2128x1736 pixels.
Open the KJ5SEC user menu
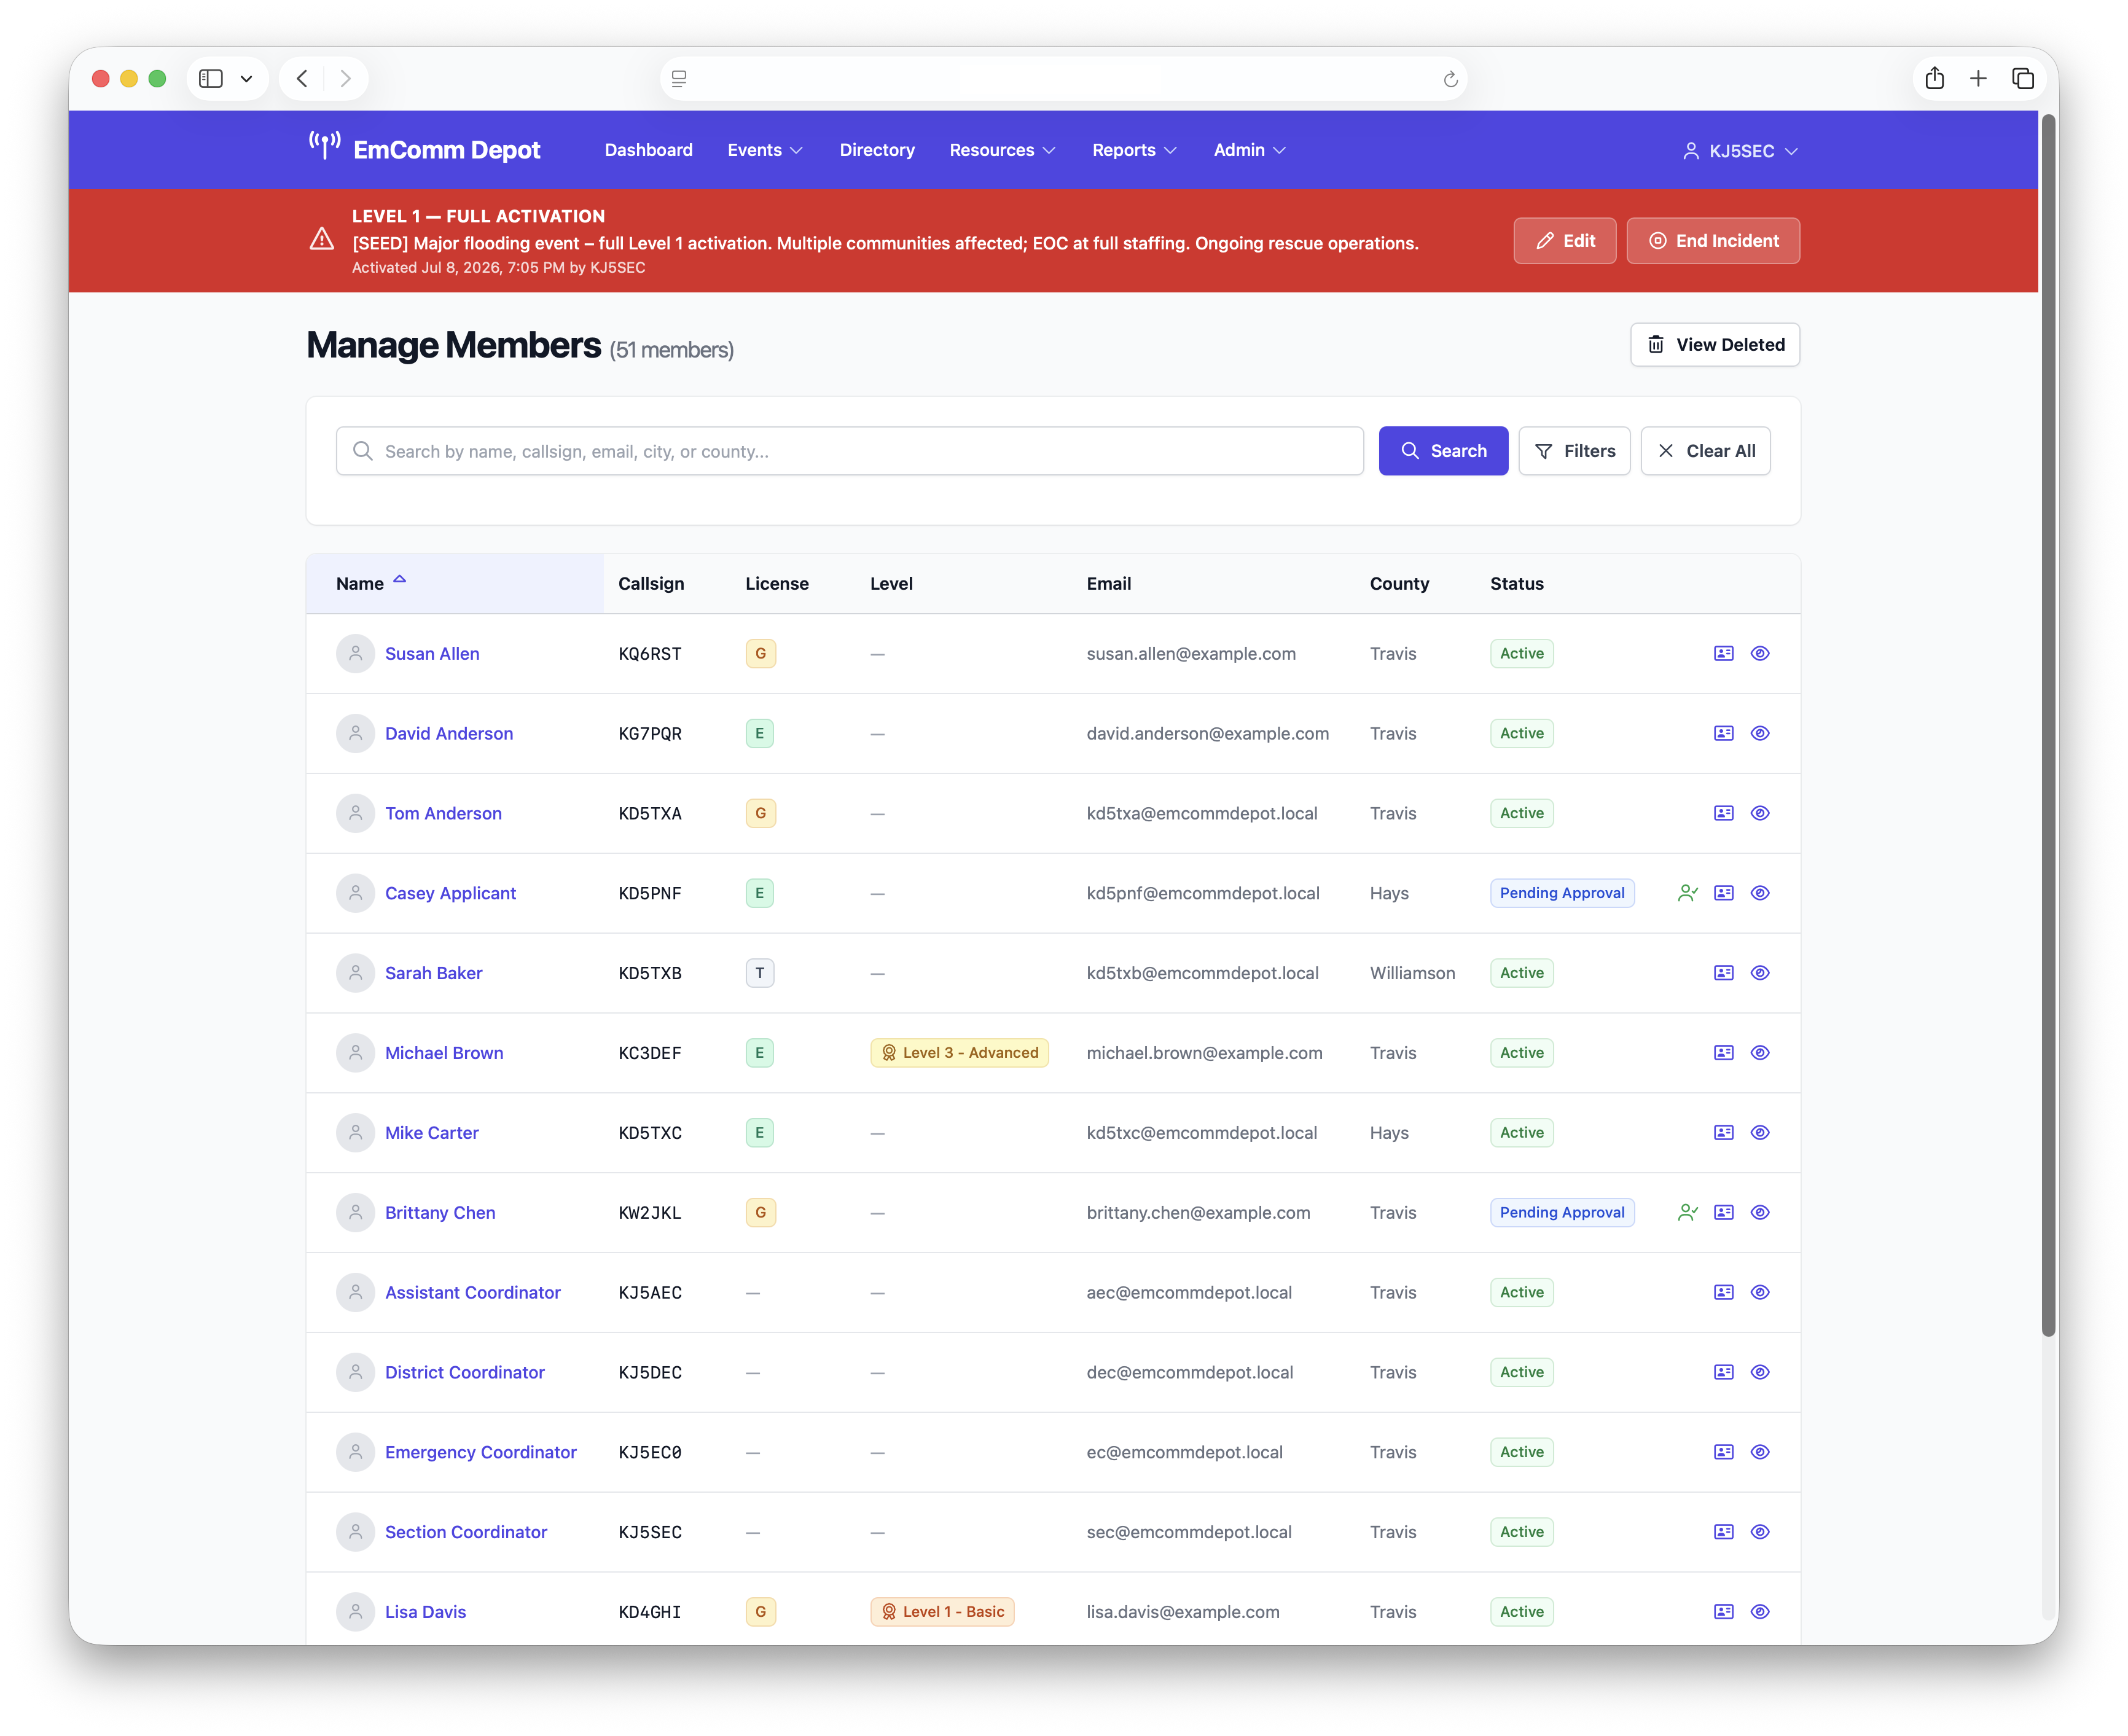1740,151
